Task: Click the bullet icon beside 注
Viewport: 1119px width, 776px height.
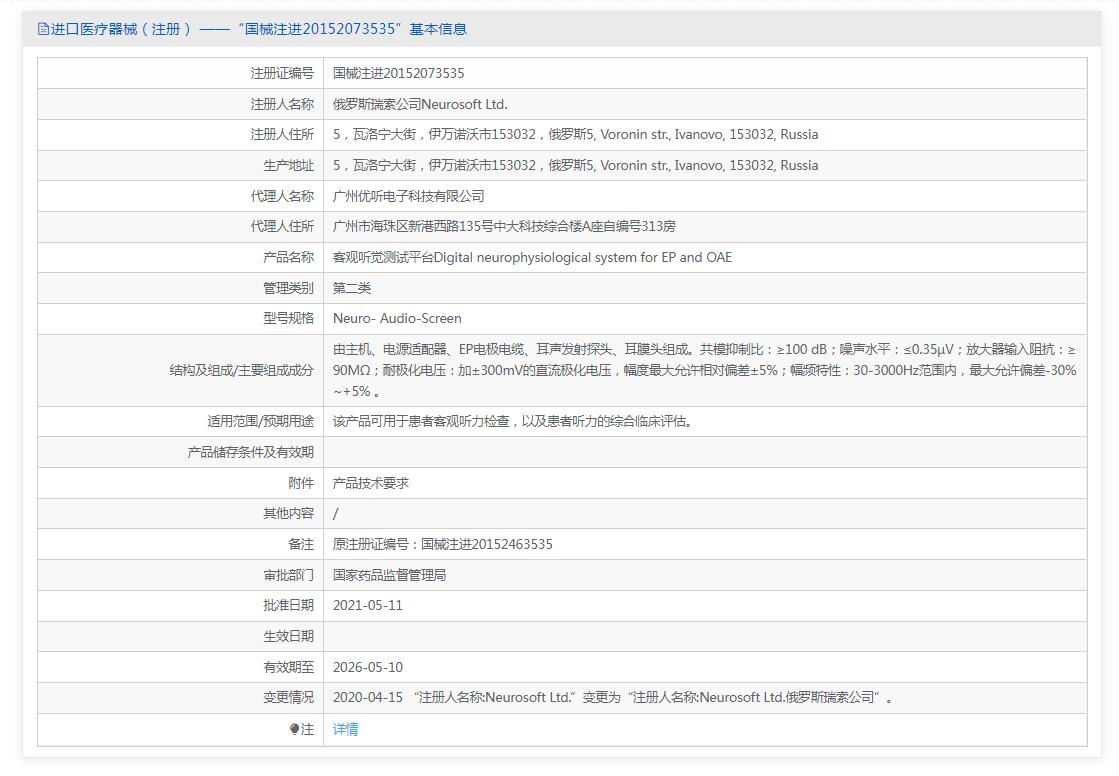Action: (x=294, y=729)
